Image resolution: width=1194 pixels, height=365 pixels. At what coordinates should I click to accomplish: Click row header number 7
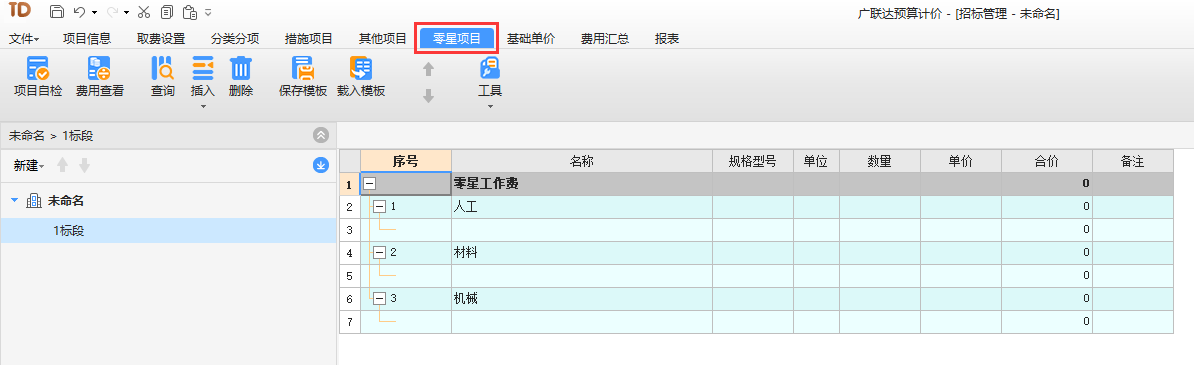pos(350,322)
